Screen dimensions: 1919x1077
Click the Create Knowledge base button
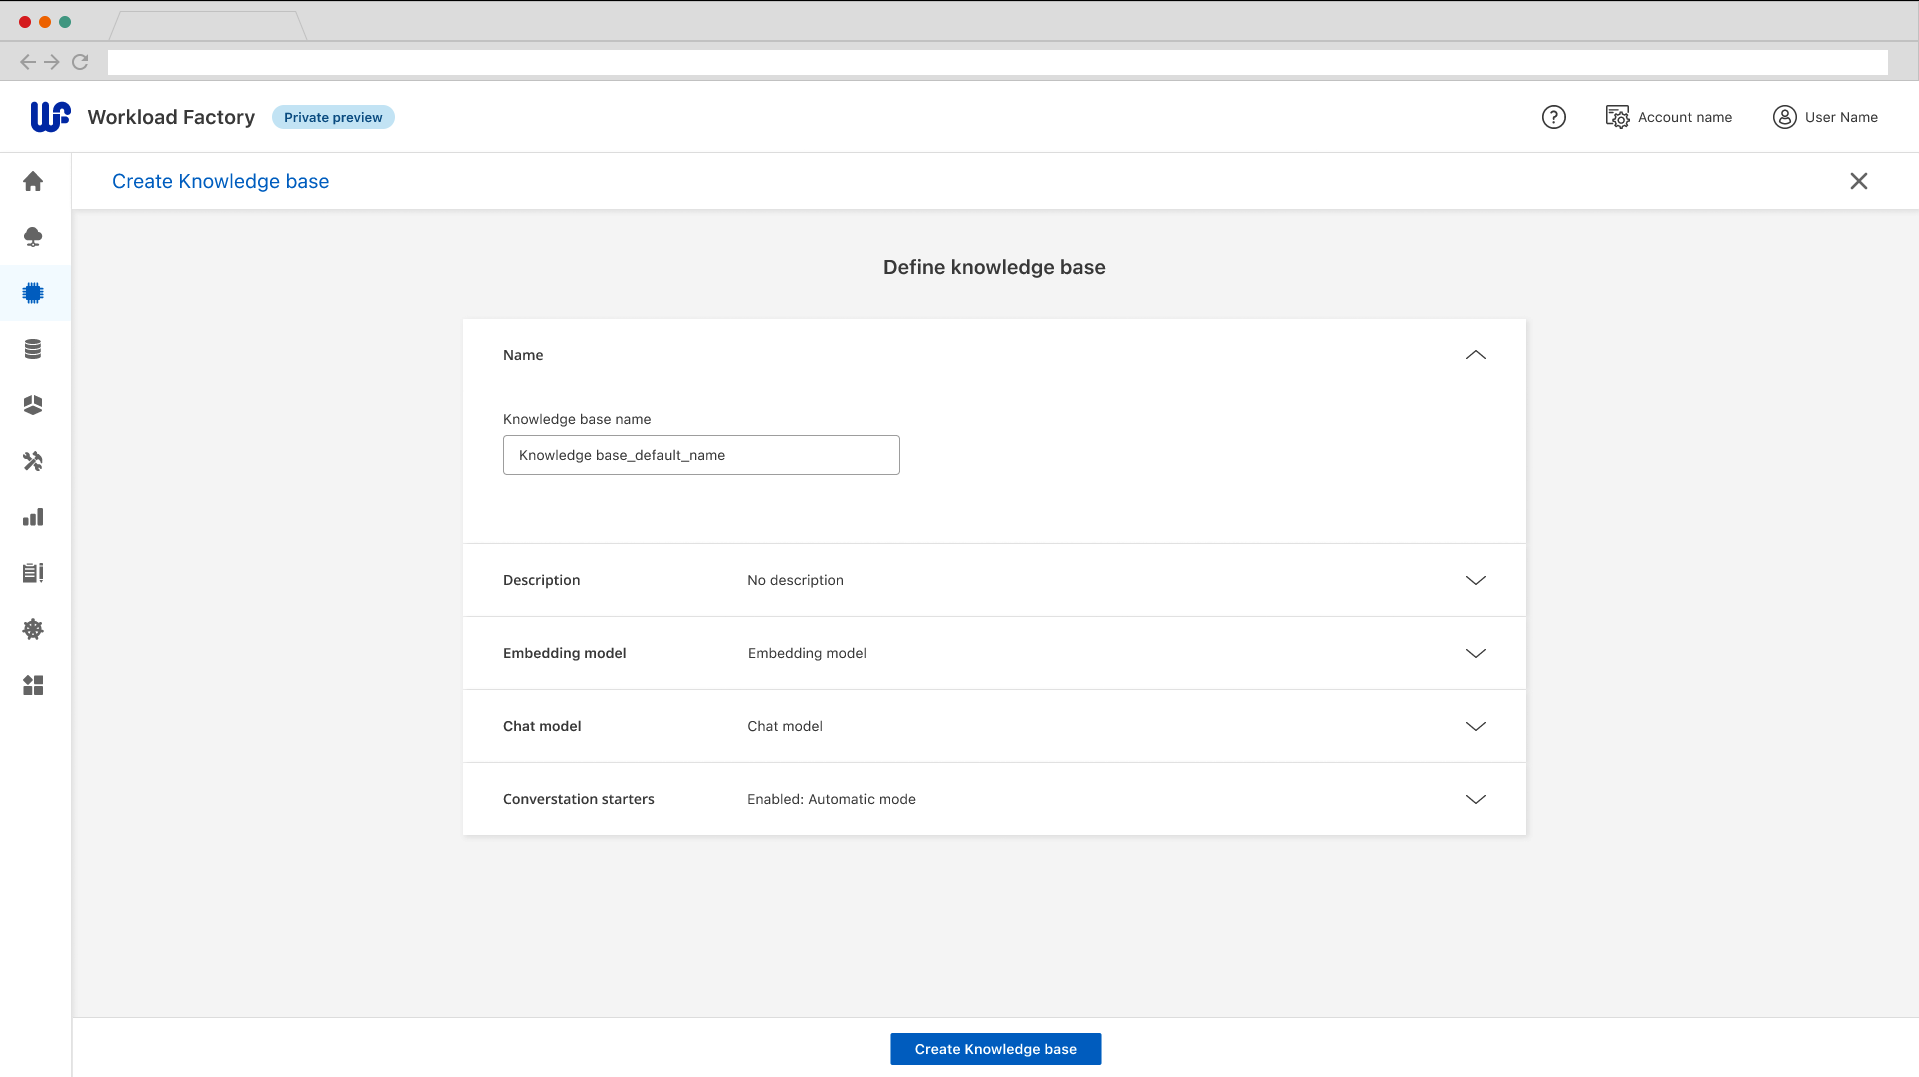[995, 1049]
